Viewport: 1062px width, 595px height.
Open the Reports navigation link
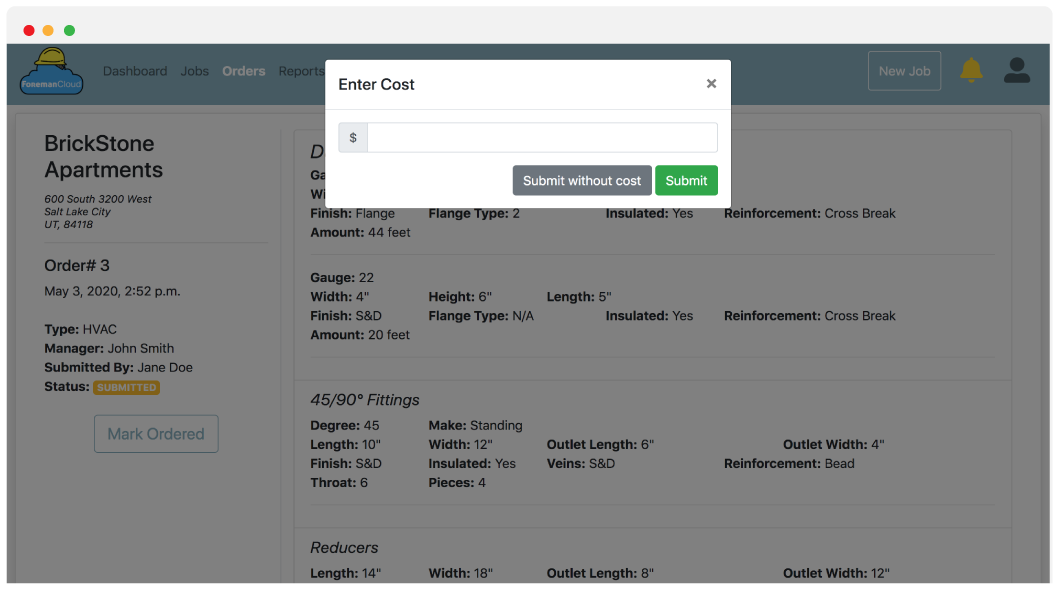tap(301, 71)
